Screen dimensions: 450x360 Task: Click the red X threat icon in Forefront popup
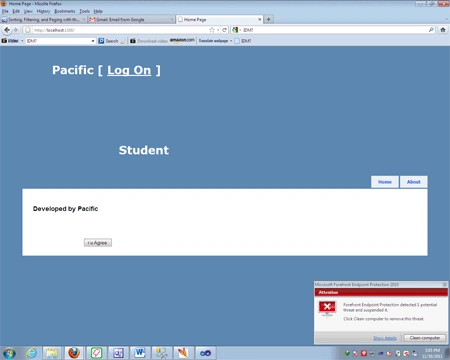coord(327,307)
